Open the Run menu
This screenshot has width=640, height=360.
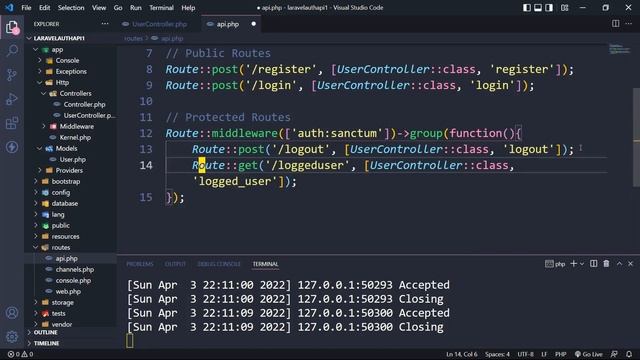coord(136,8)
